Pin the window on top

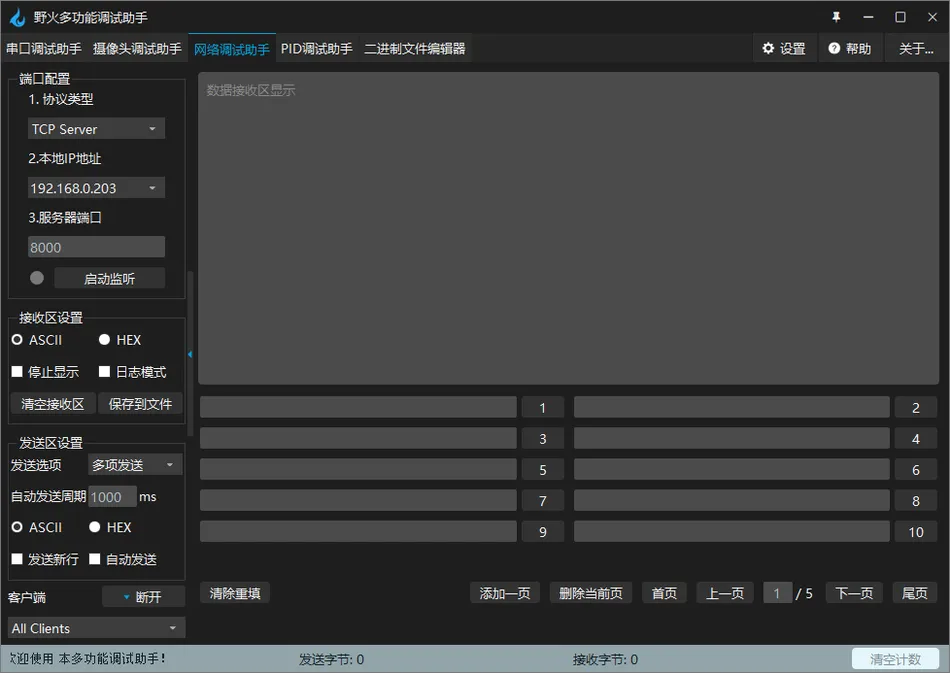point(836,17)
